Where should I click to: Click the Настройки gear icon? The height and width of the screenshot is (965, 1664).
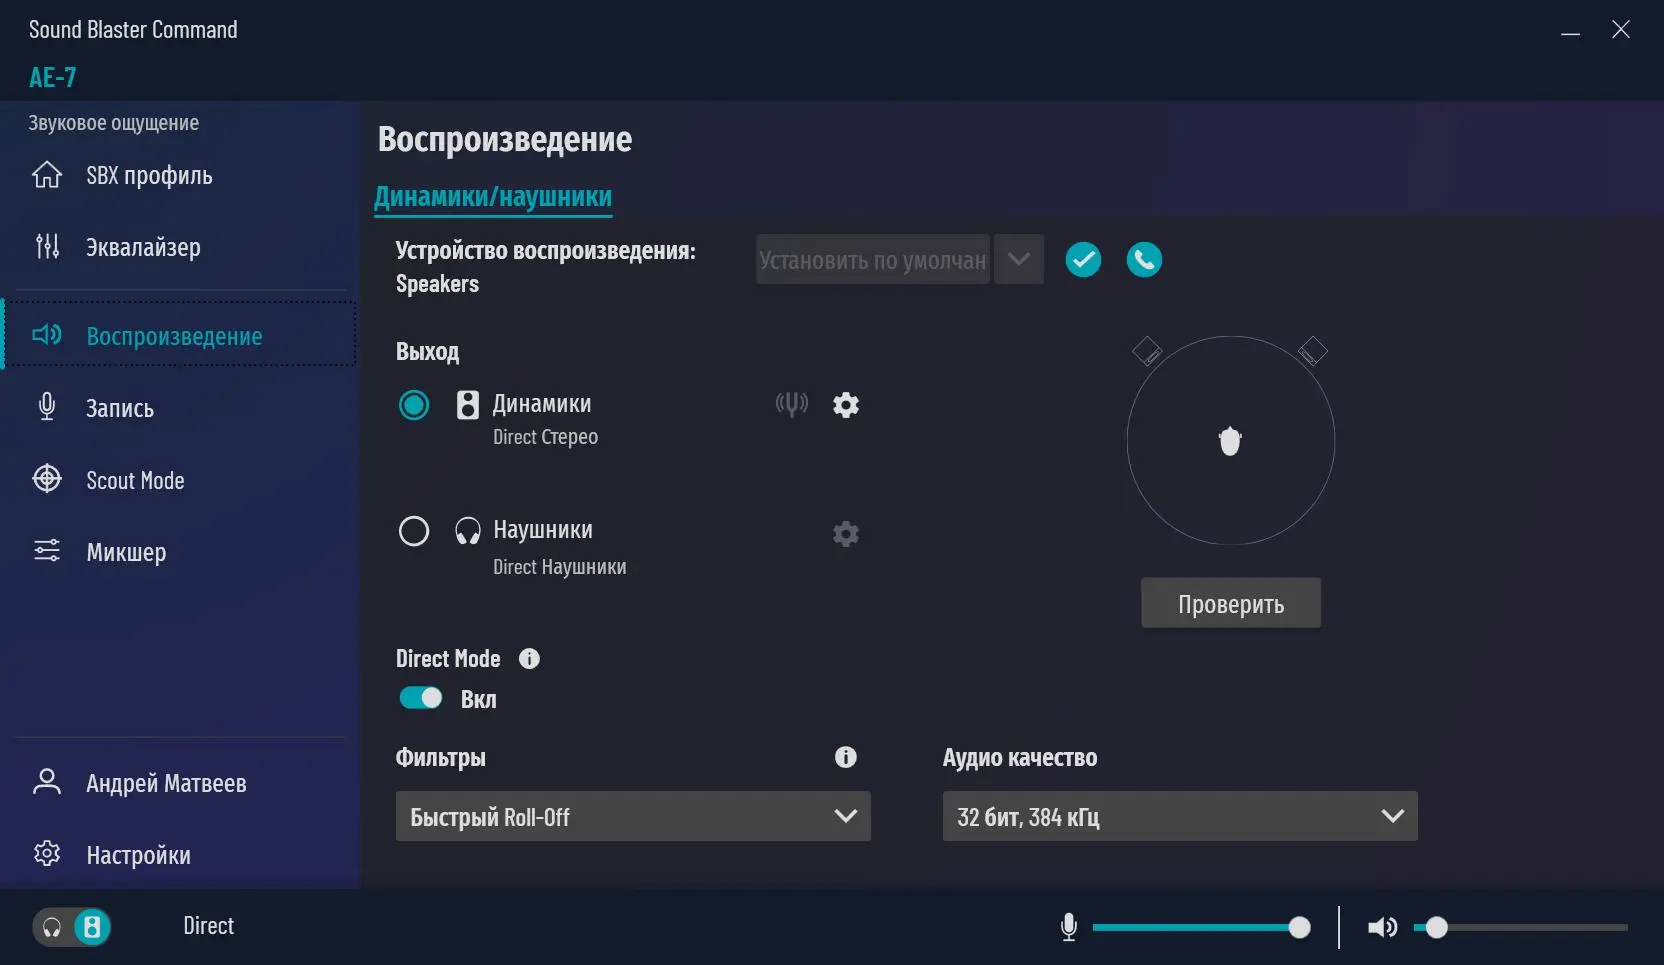coord(47,854)
